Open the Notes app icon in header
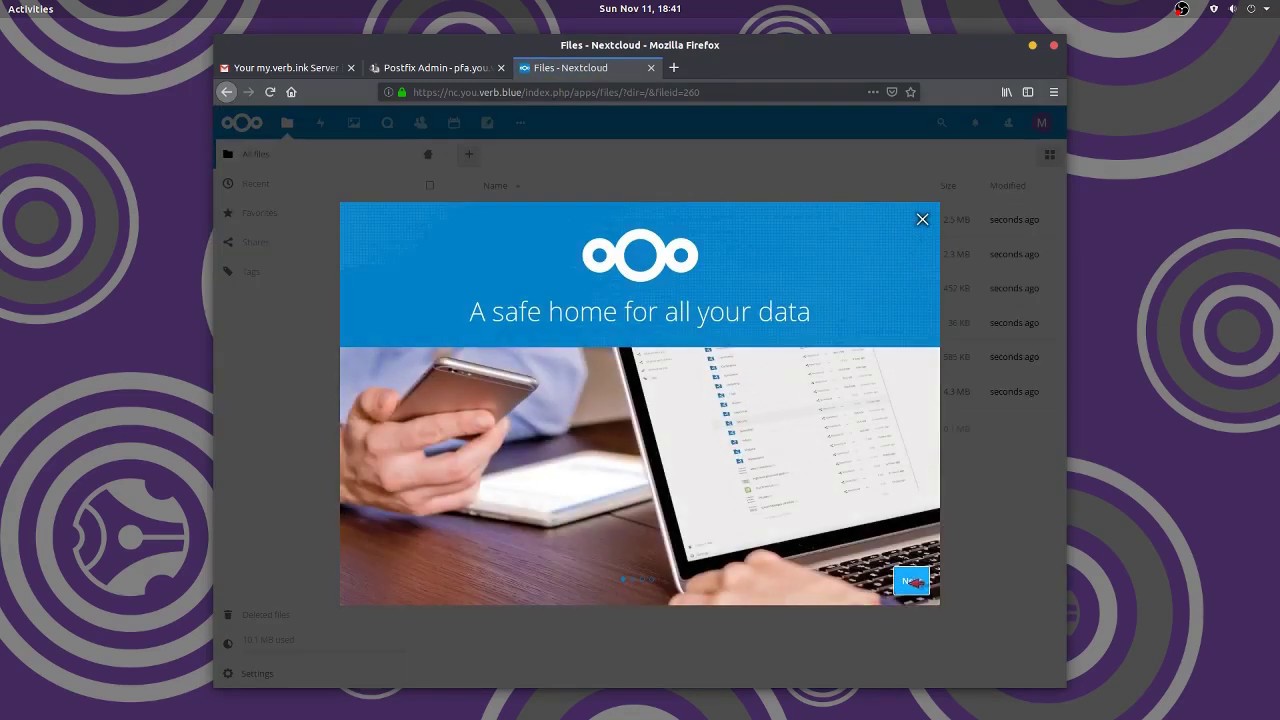This screenshot has height=720, width=1280. [487, 123]
